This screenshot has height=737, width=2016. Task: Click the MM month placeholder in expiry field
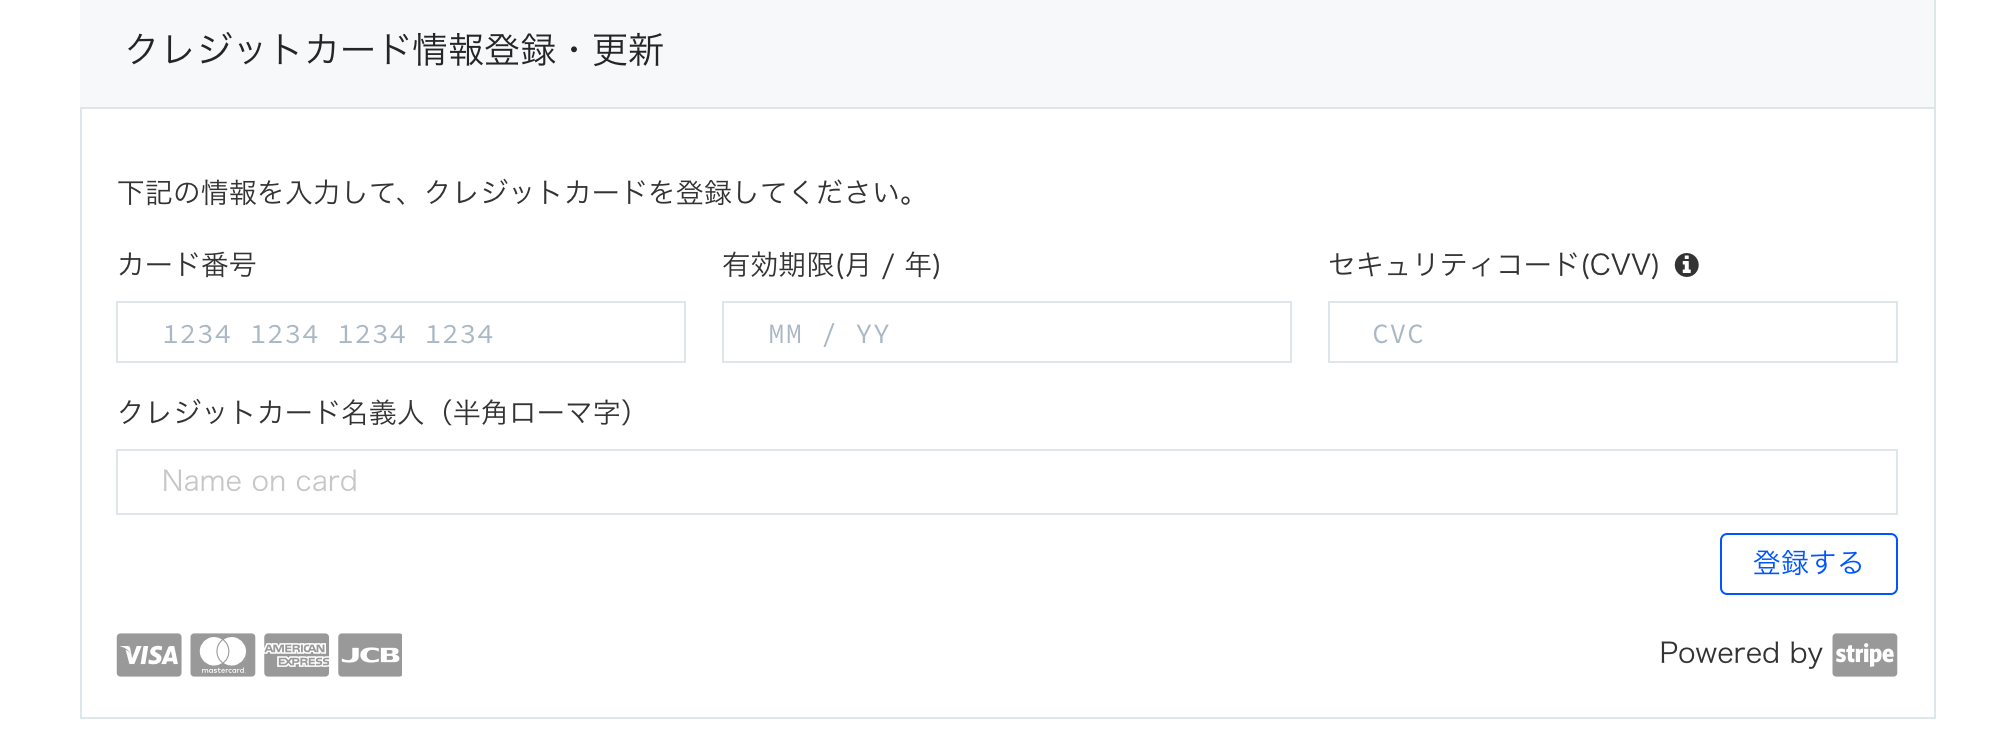click(x=785, y=334)
